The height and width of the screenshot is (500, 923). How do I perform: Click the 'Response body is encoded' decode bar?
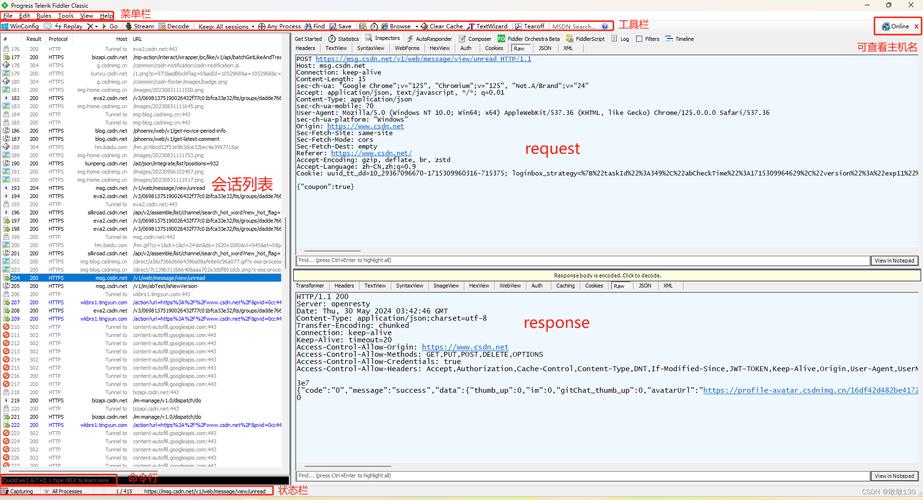coord(607,276)
